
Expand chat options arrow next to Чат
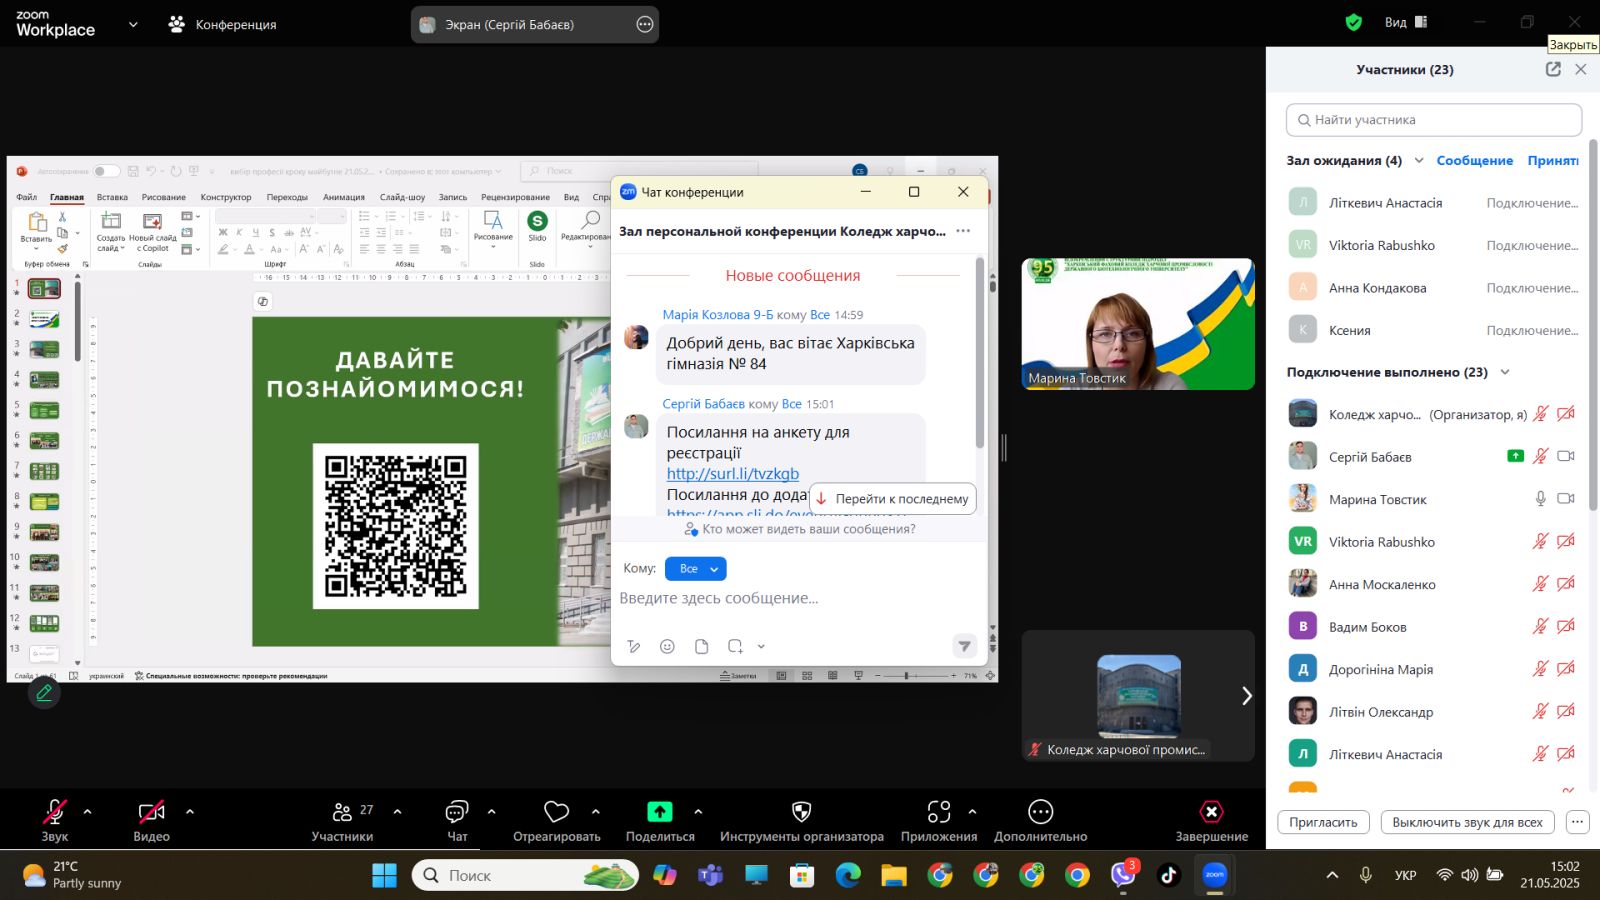point(491,811)
